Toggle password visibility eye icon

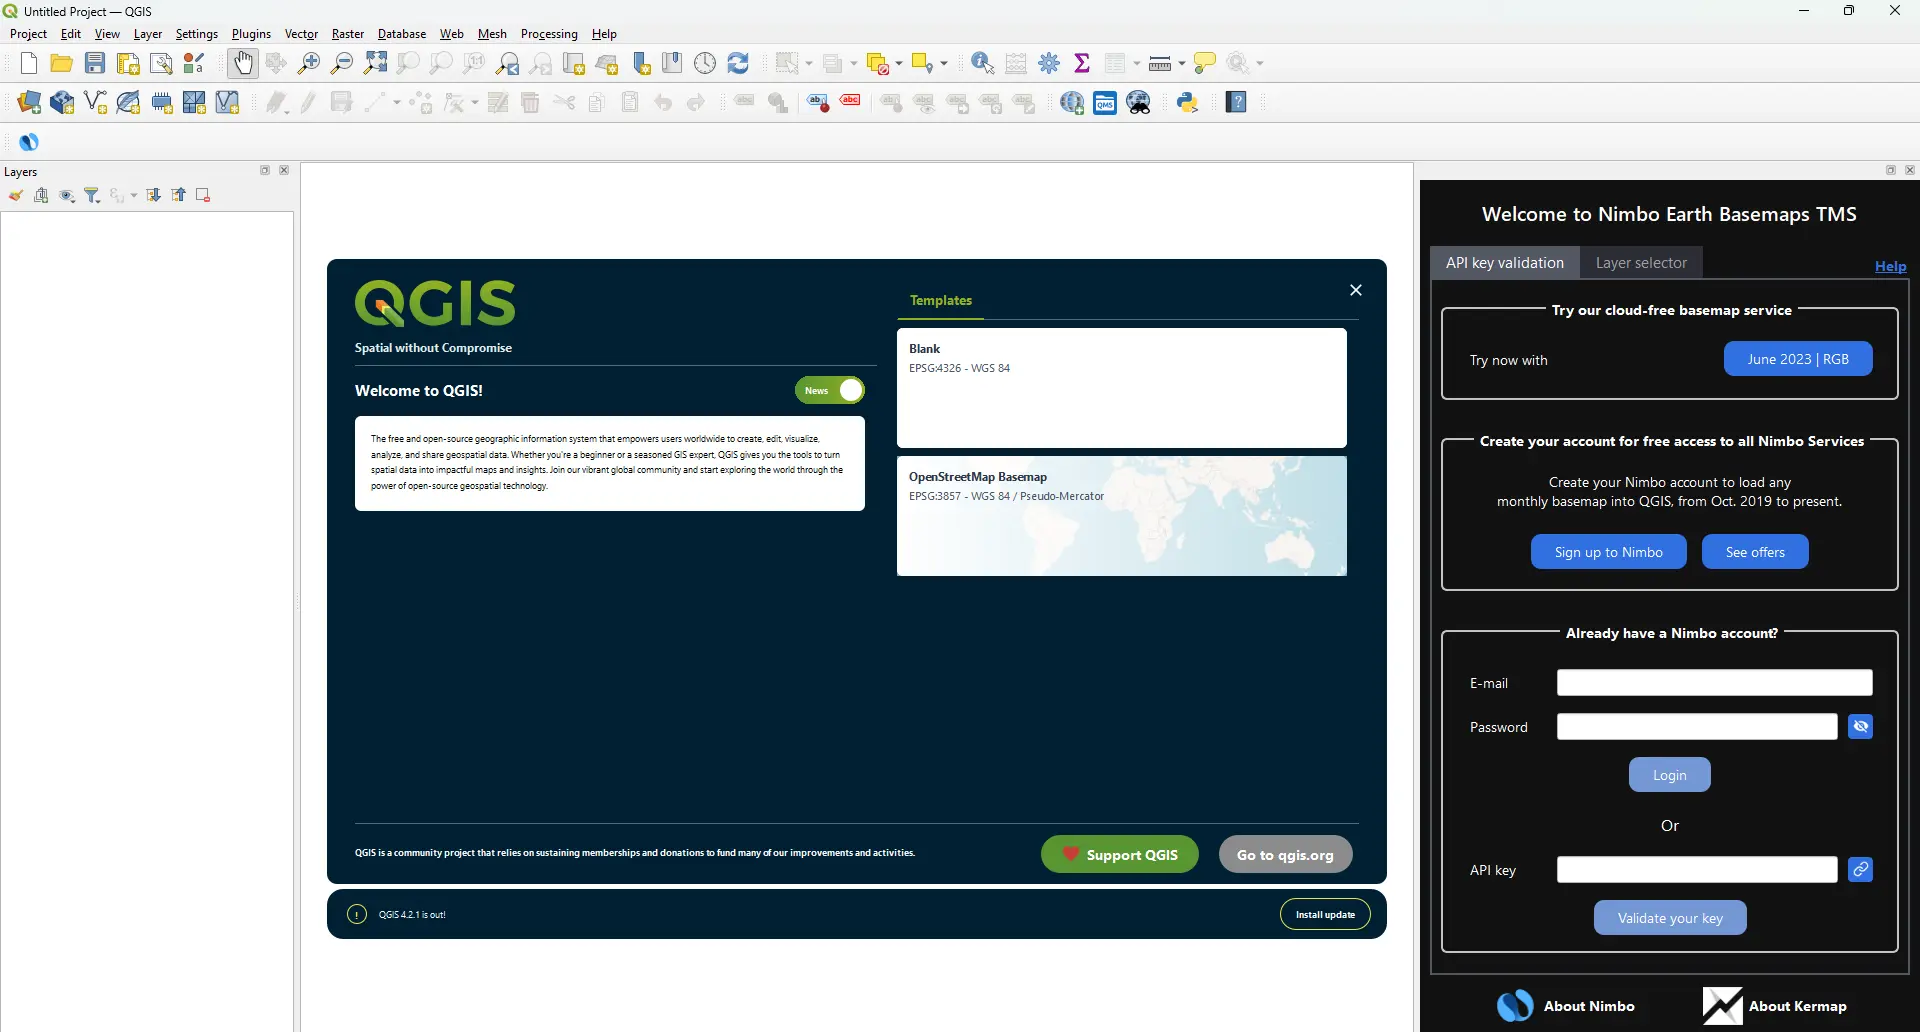[x=1861, y=727]
